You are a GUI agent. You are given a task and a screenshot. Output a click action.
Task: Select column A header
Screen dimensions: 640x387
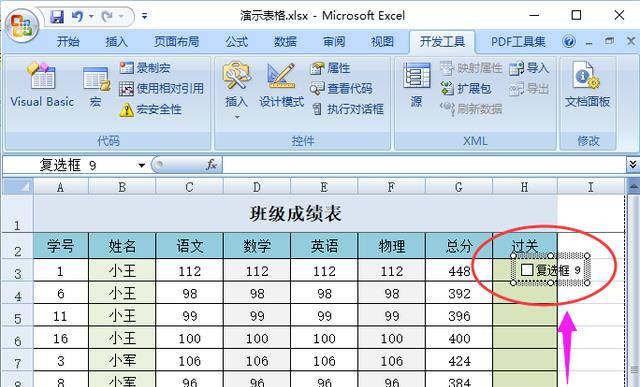(60, 187)
